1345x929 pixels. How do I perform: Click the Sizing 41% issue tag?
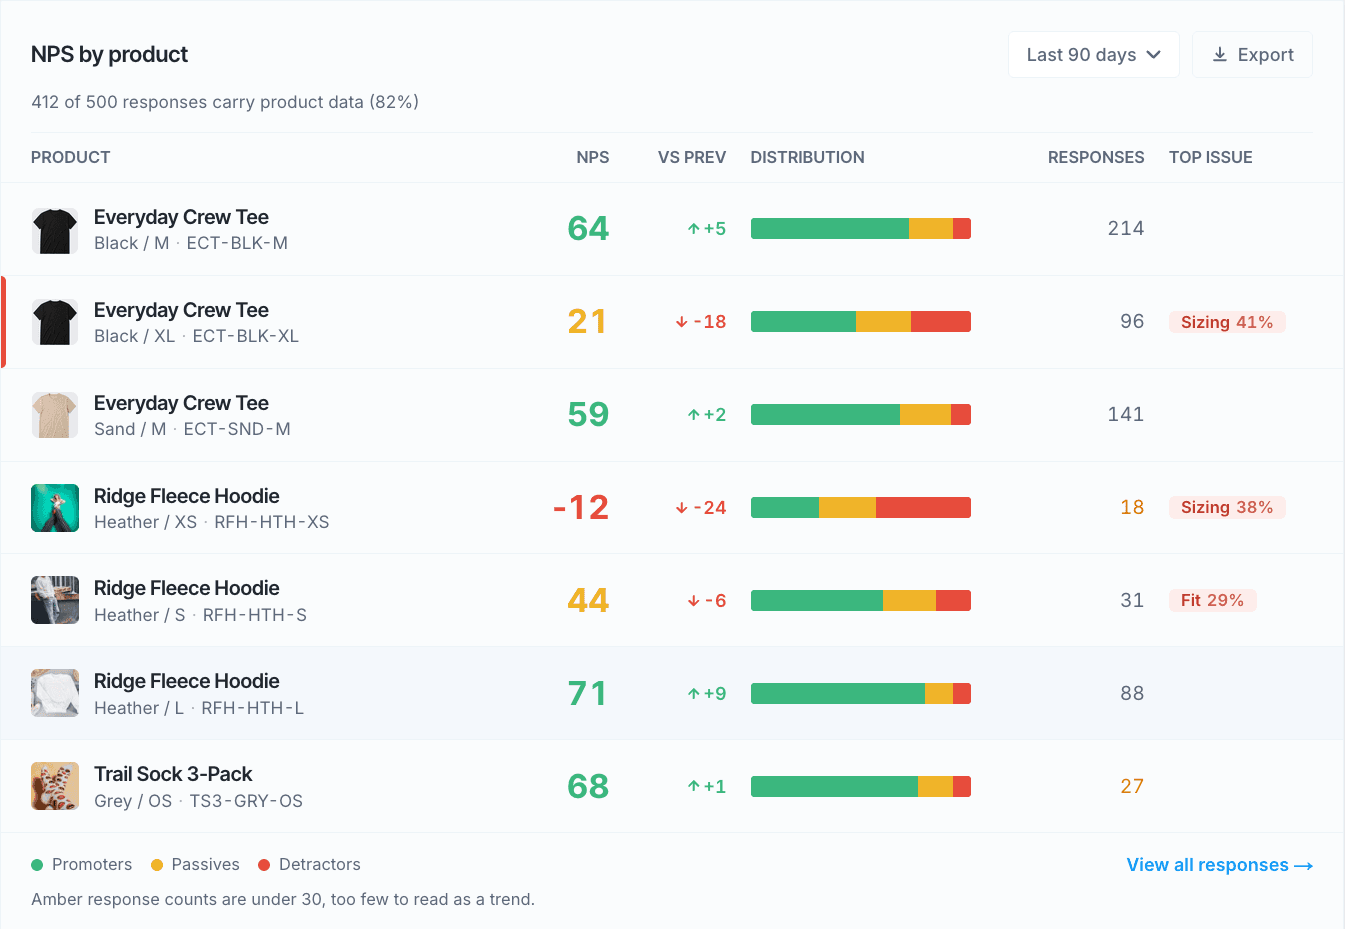point(1227,322)
